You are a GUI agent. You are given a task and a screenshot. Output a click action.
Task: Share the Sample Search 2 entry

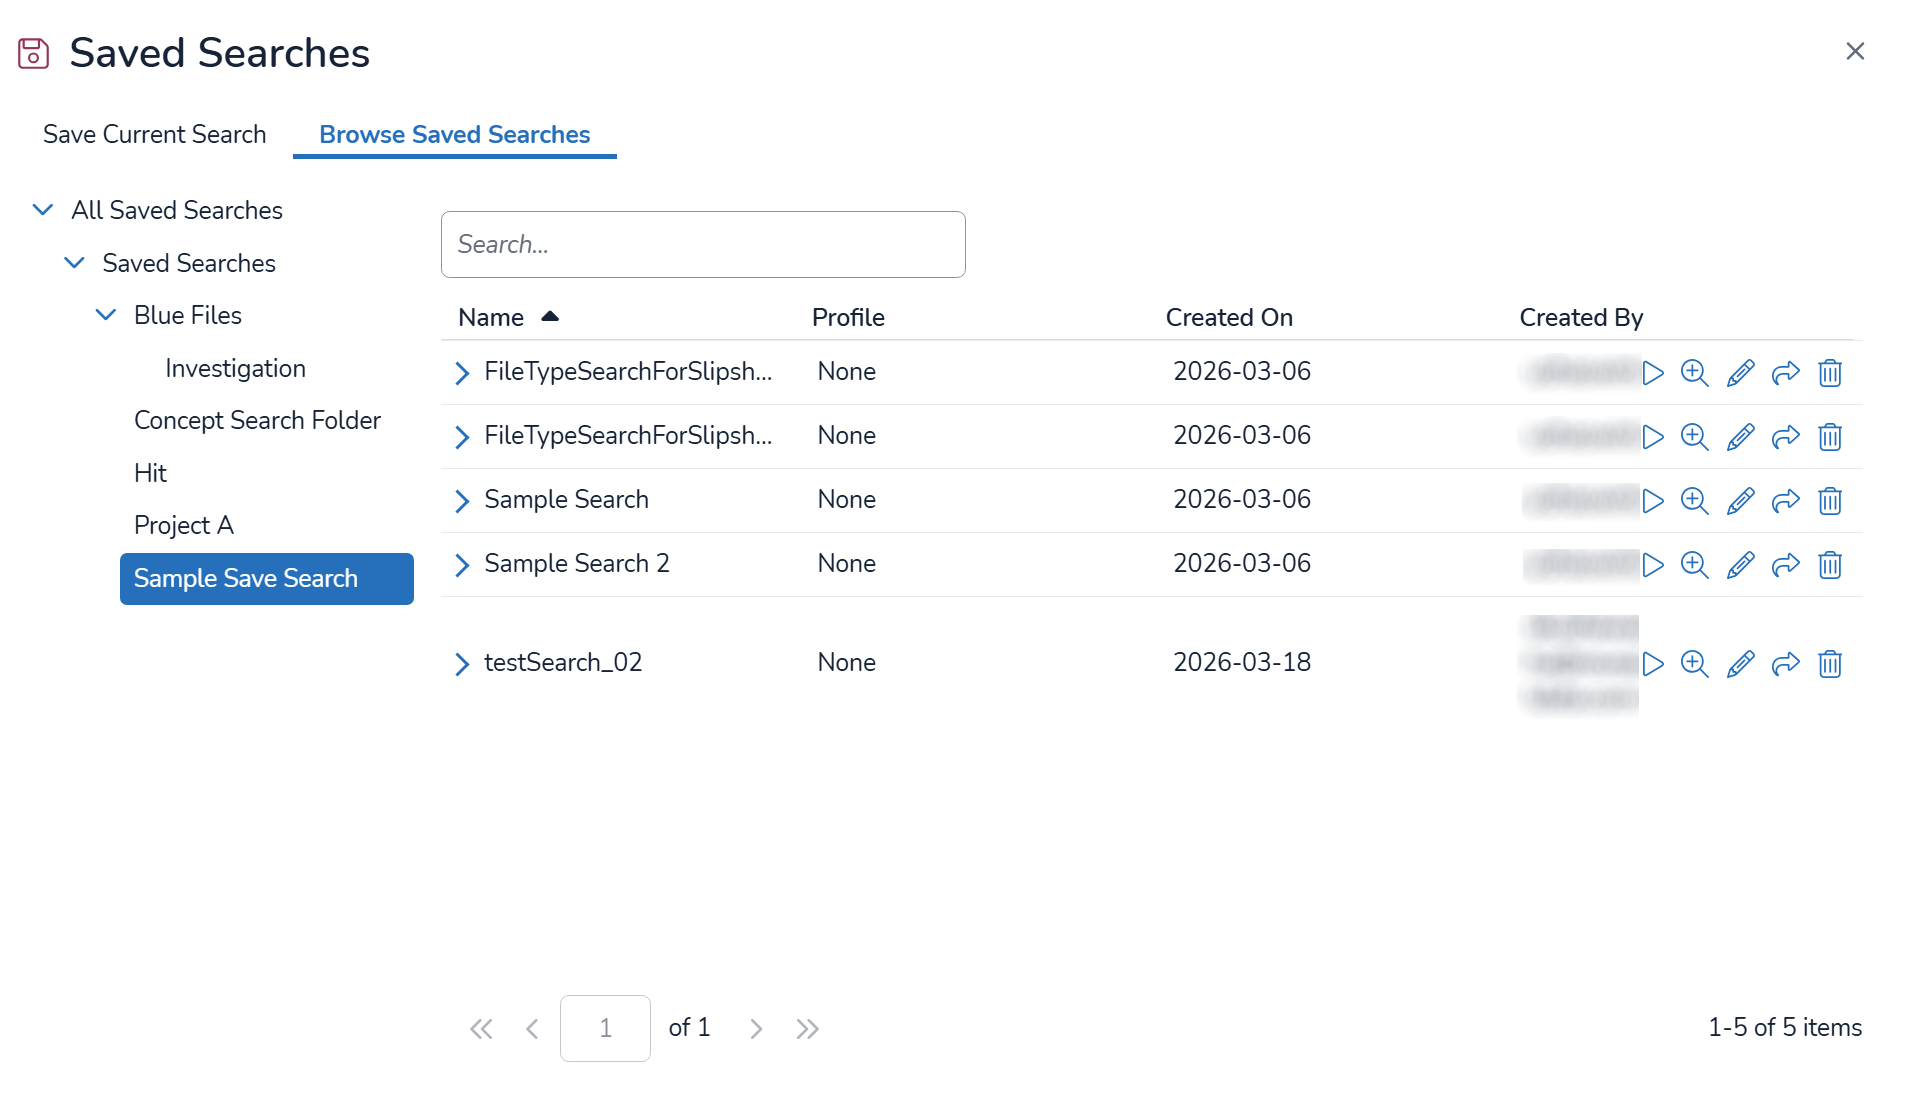pyautogui.click(x=1785, y=565)
